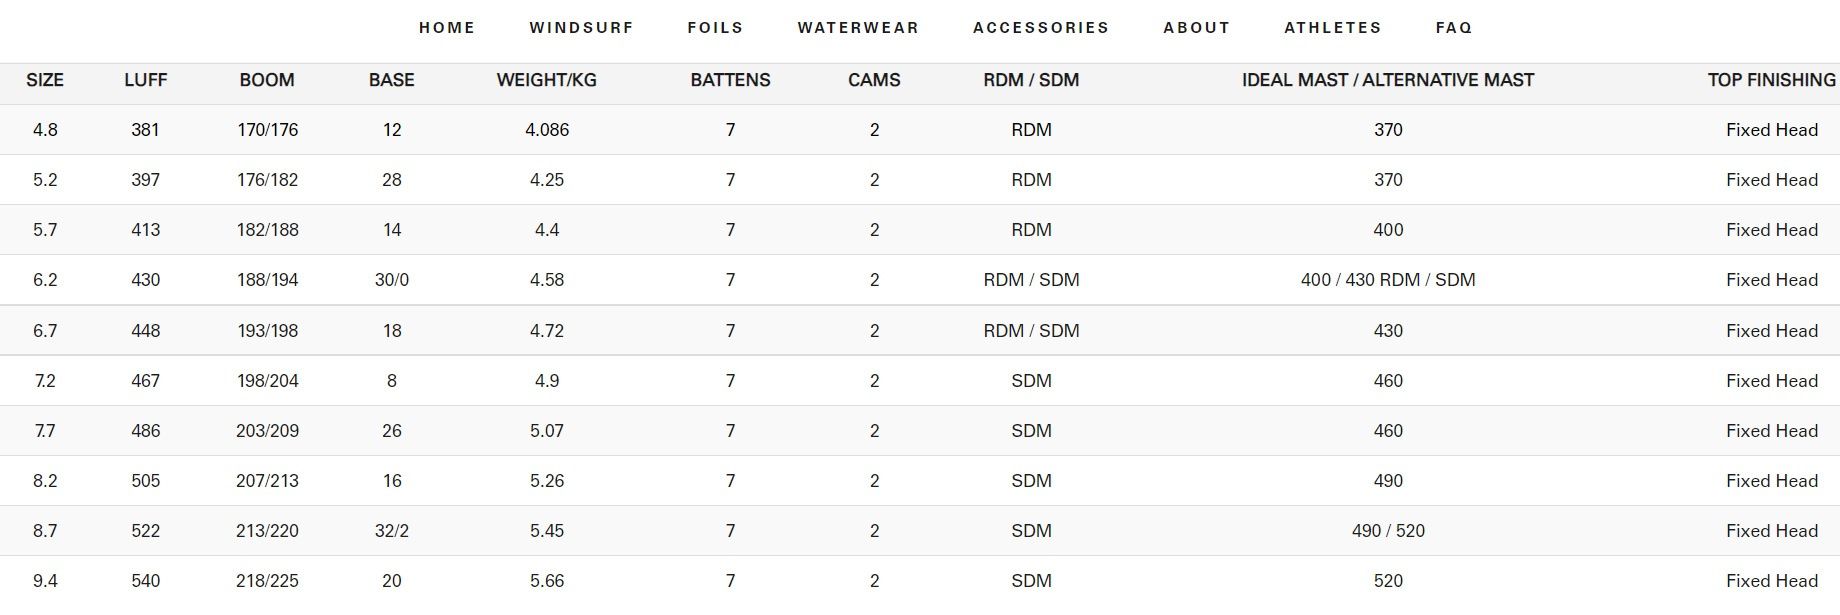Click the LUFF column header
This screenshot has height=615, width=1840.
tap(146, 80)
